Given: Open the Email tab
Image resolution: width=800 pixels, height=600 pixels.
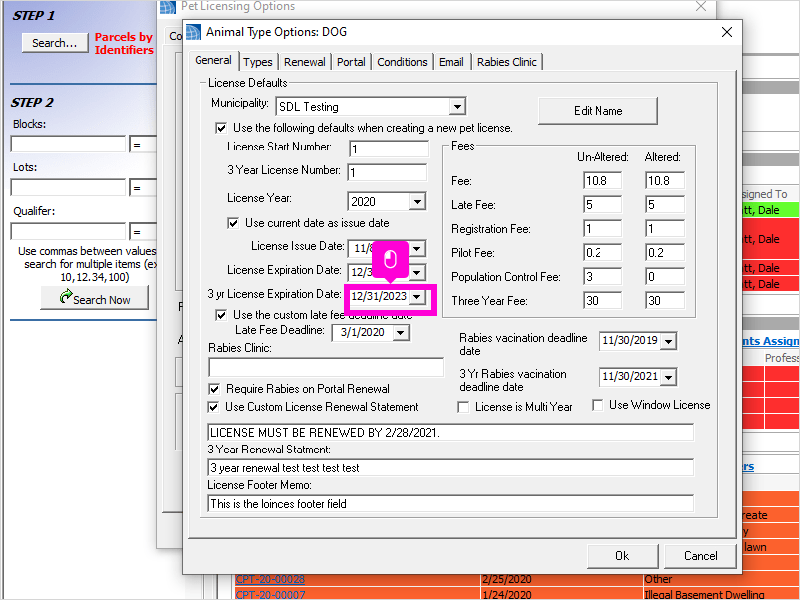Looking at the screenshot, I should click(451, 62).
